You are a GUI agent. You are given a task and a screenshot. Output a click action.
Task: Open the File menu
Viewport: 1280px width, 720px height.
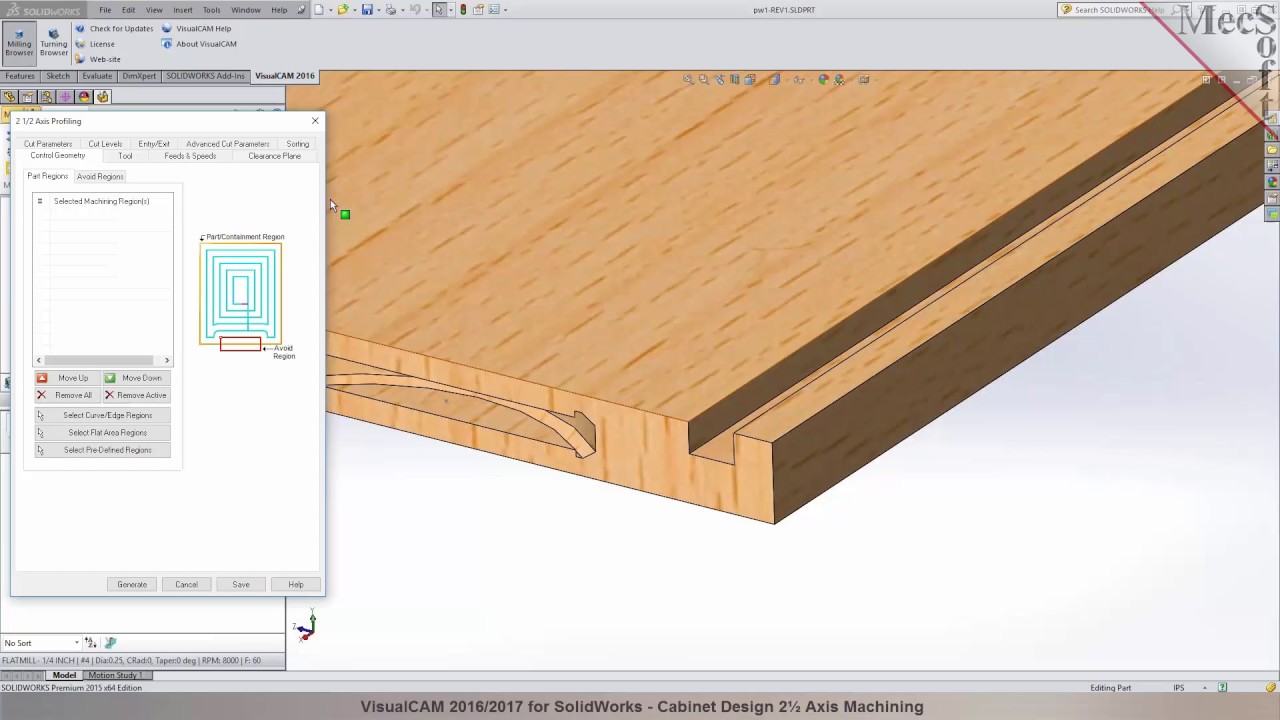tap(105, 10)
